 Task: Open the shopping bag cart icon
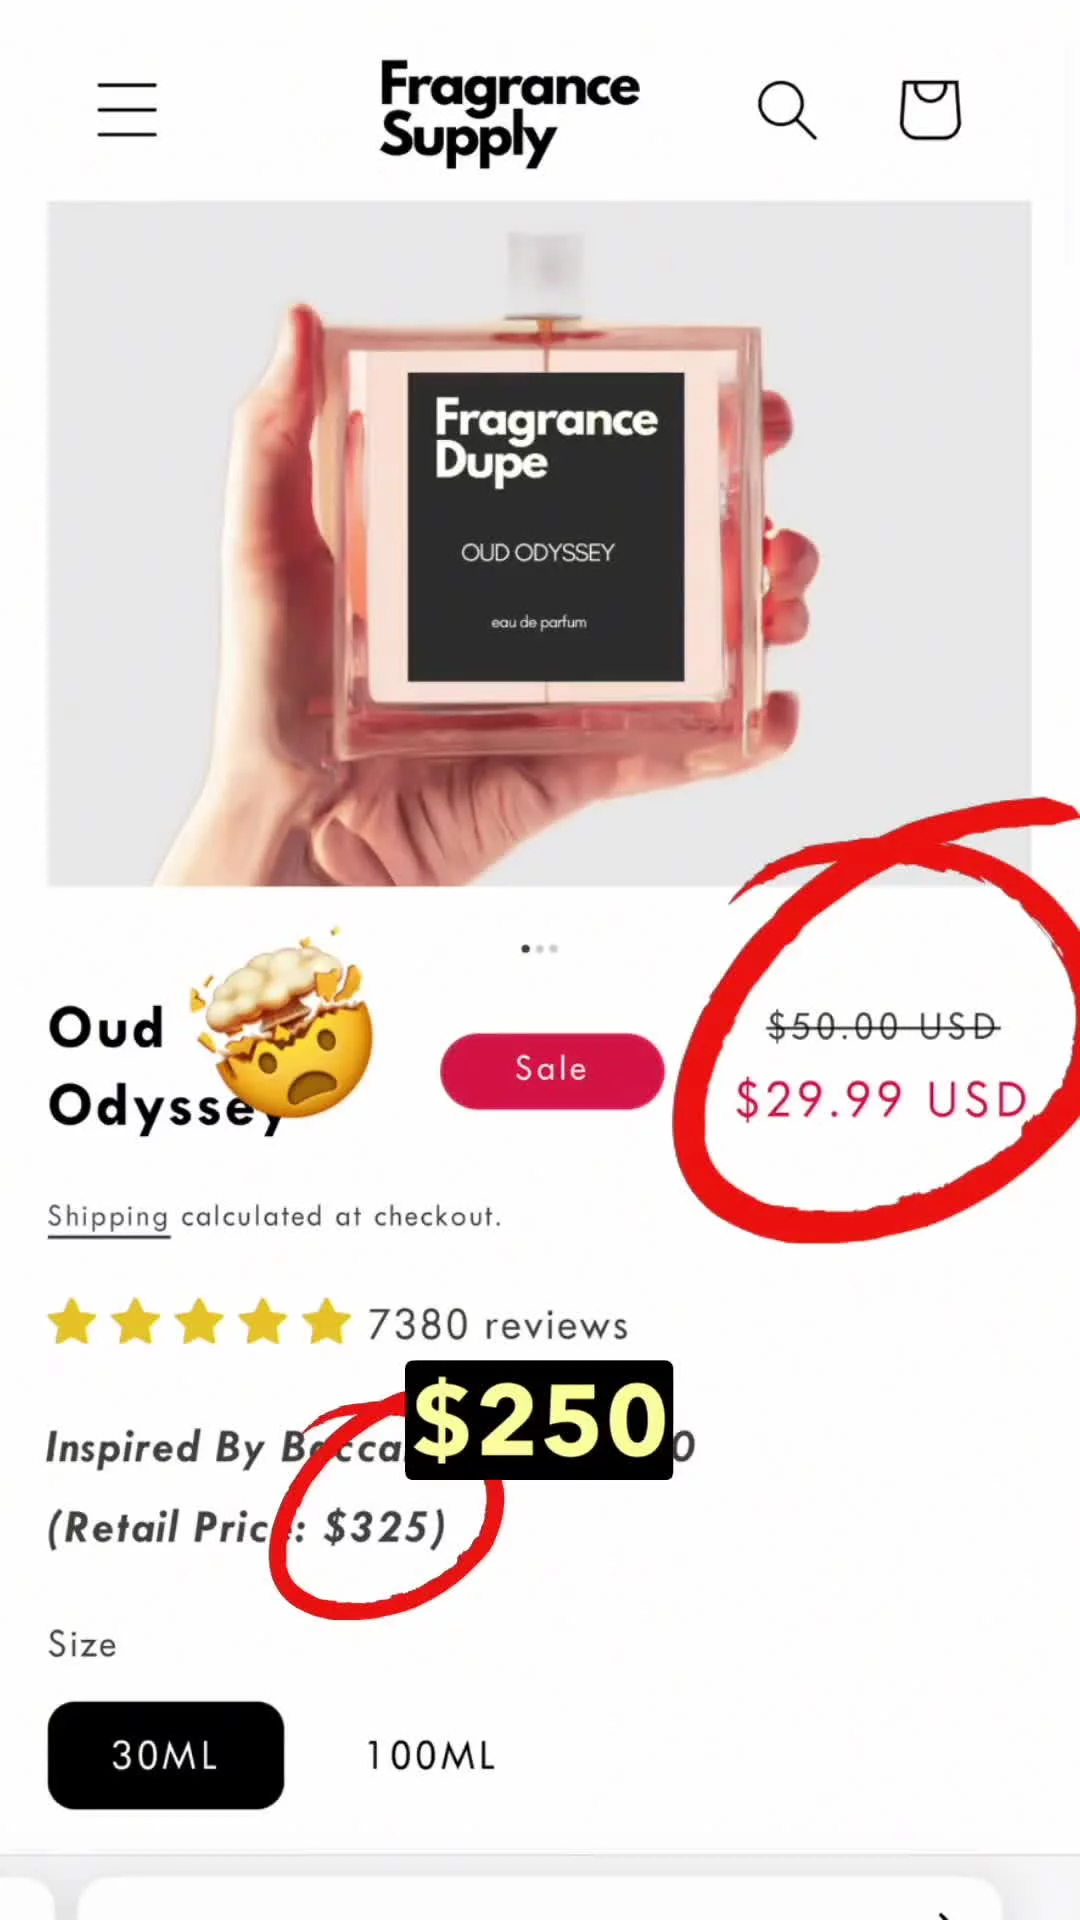pos(930,109)
